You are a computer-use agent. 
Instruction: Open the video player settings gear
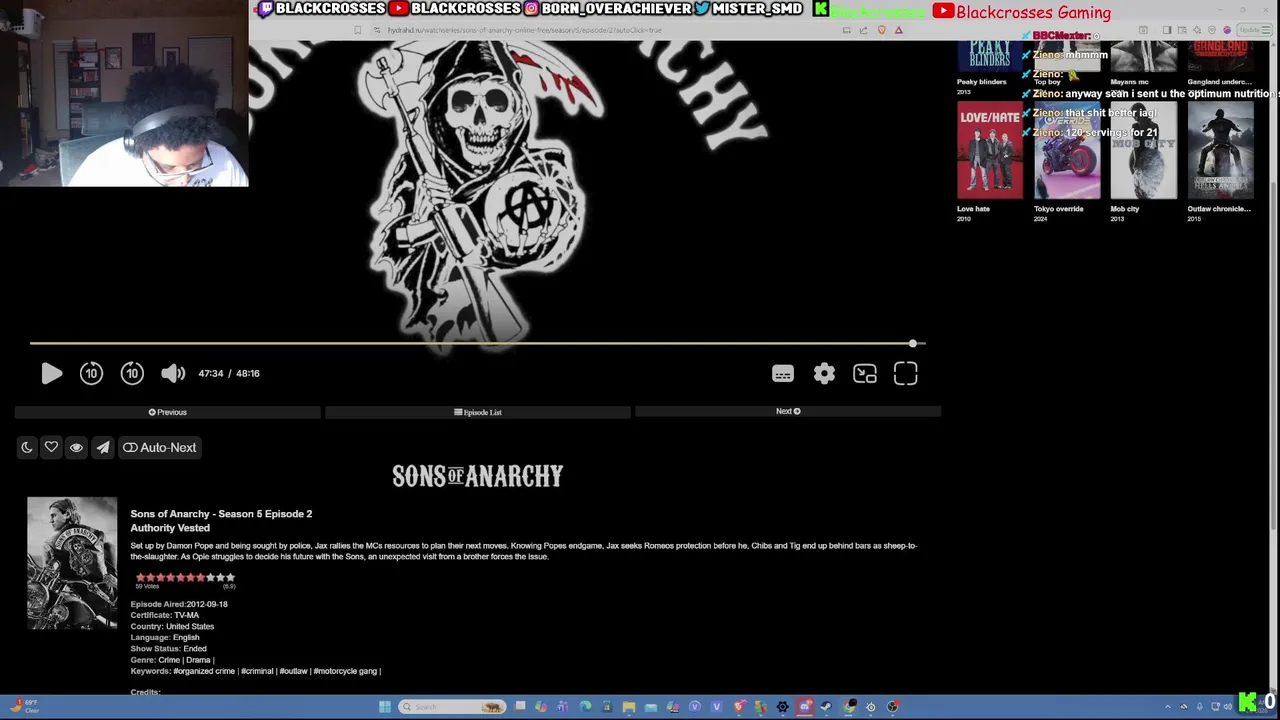(824, 374)
